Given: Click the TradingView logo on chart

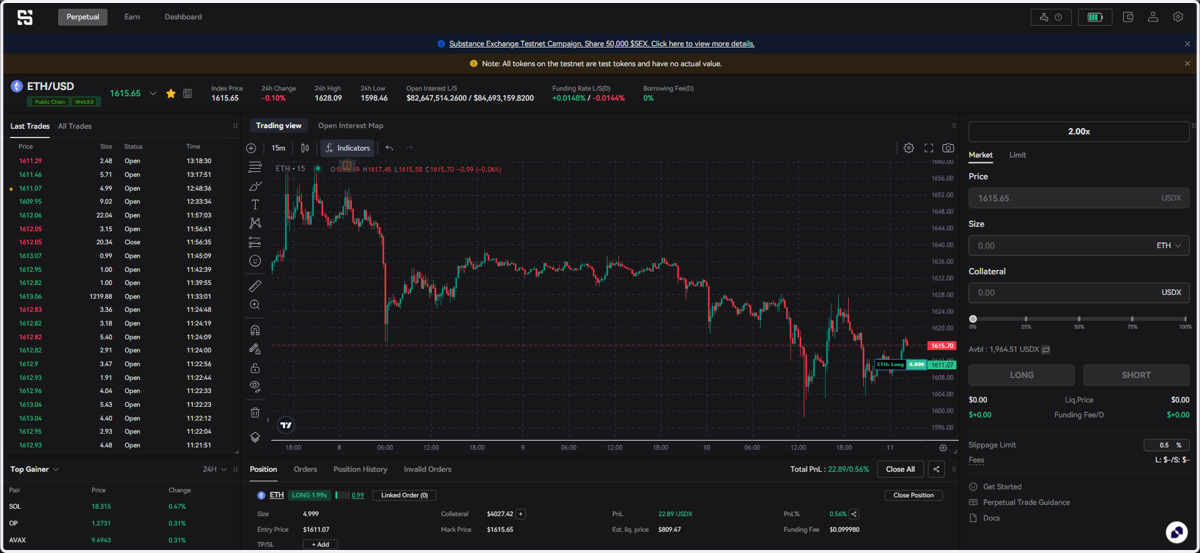Looking at the screenshot, I should click(x=286, y=425).
